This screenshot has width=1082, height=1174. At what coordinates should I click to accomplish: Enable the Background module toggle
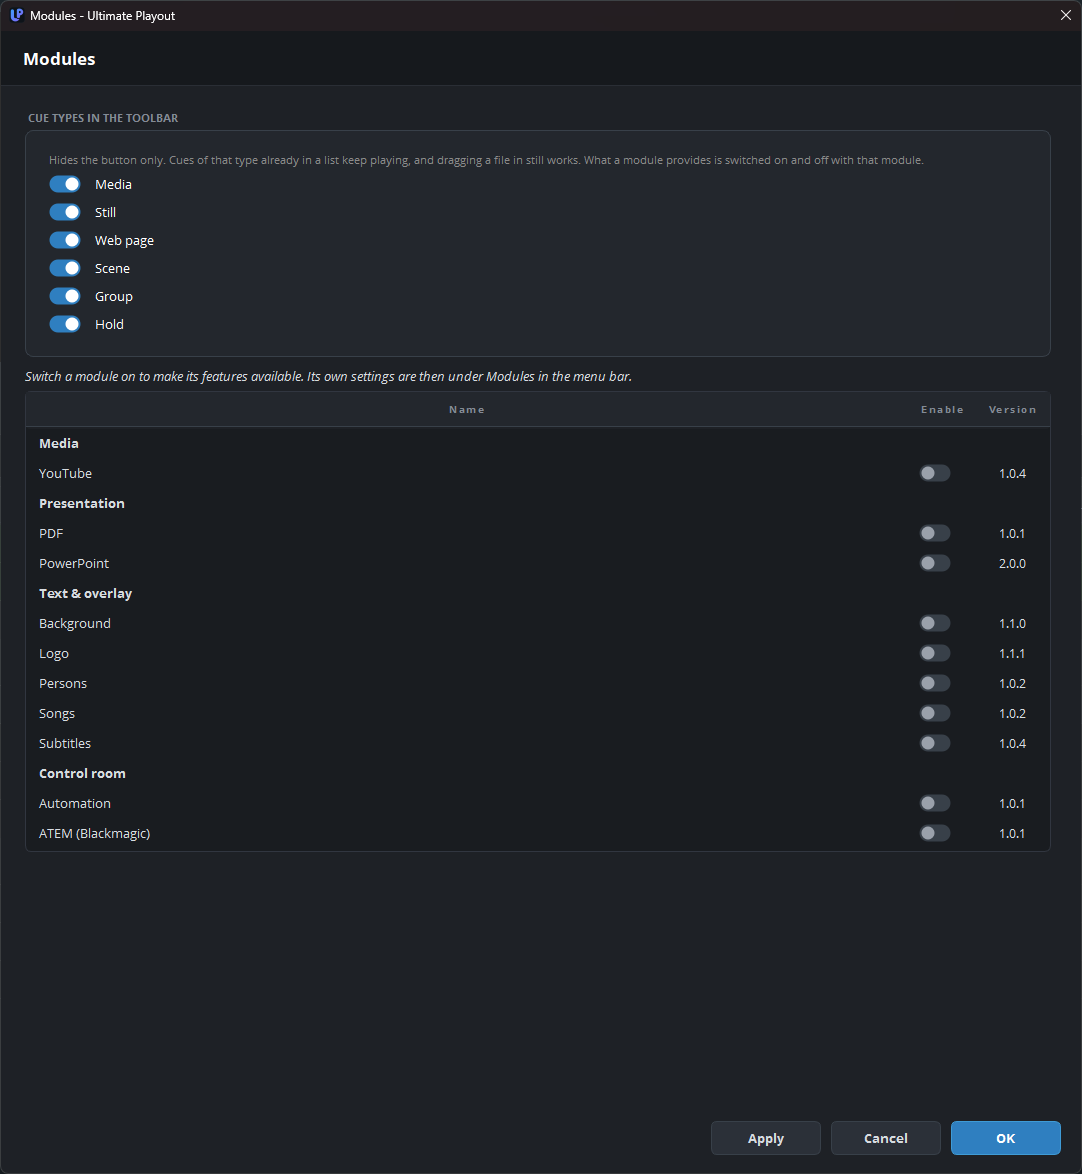click(x=934, y=623)
